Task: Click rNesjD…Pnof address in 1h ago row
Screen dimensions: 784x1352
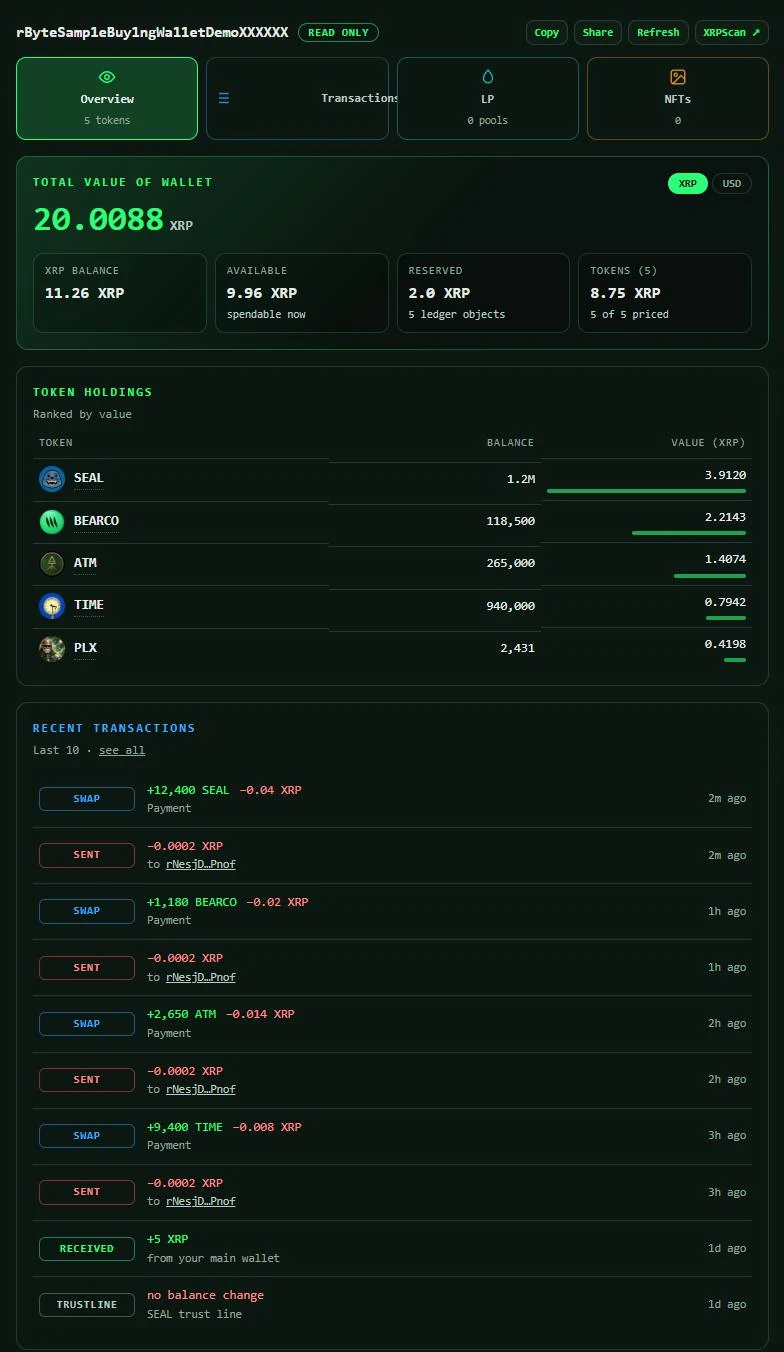Action: tap(201, 977)
